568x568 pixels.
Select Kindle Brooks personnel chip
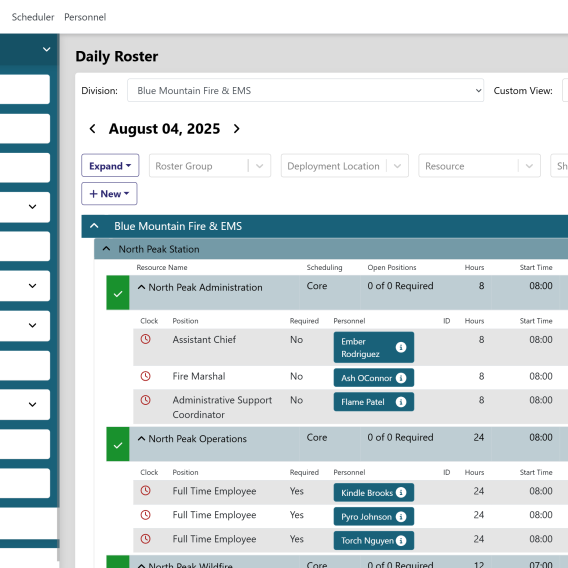click(x=373, y=493)
